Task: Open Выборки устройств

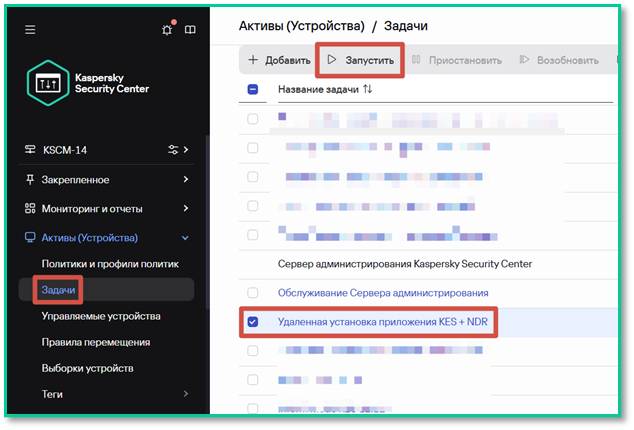Action: click(87, 368)
